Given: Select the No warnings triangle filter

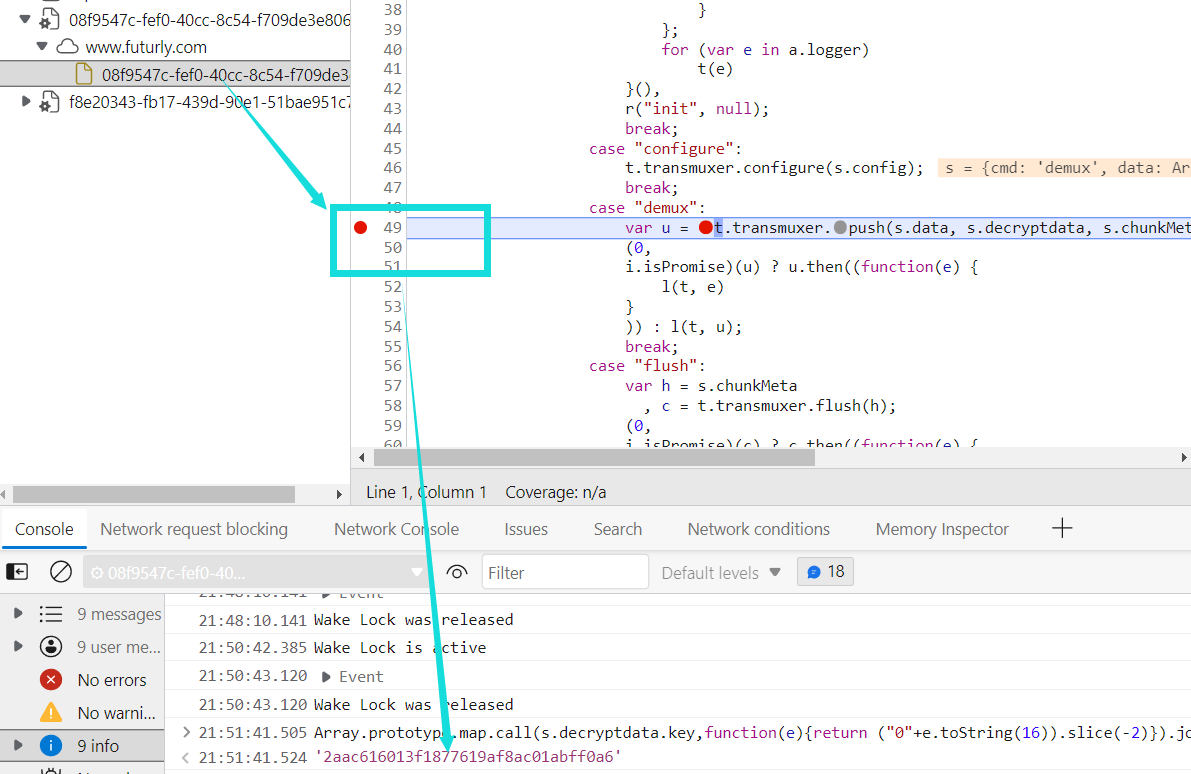Looking at the screenshot, I should click(51, 712).
